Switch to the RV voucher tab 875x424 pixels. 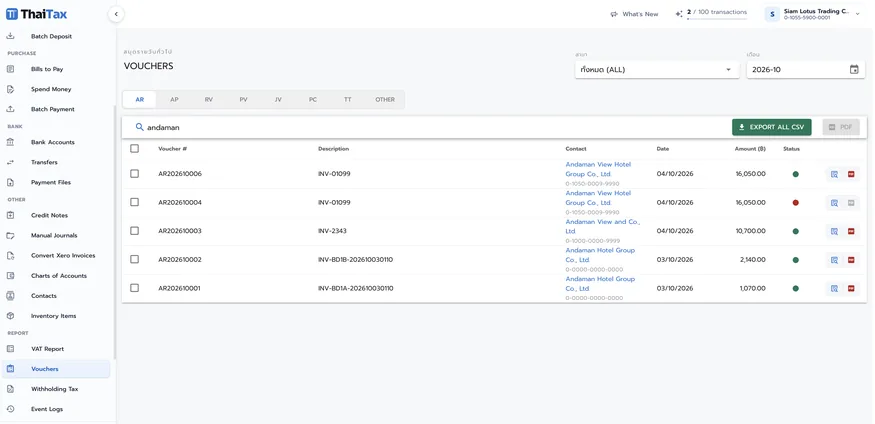pyautogui.click(x=209, y=99)
